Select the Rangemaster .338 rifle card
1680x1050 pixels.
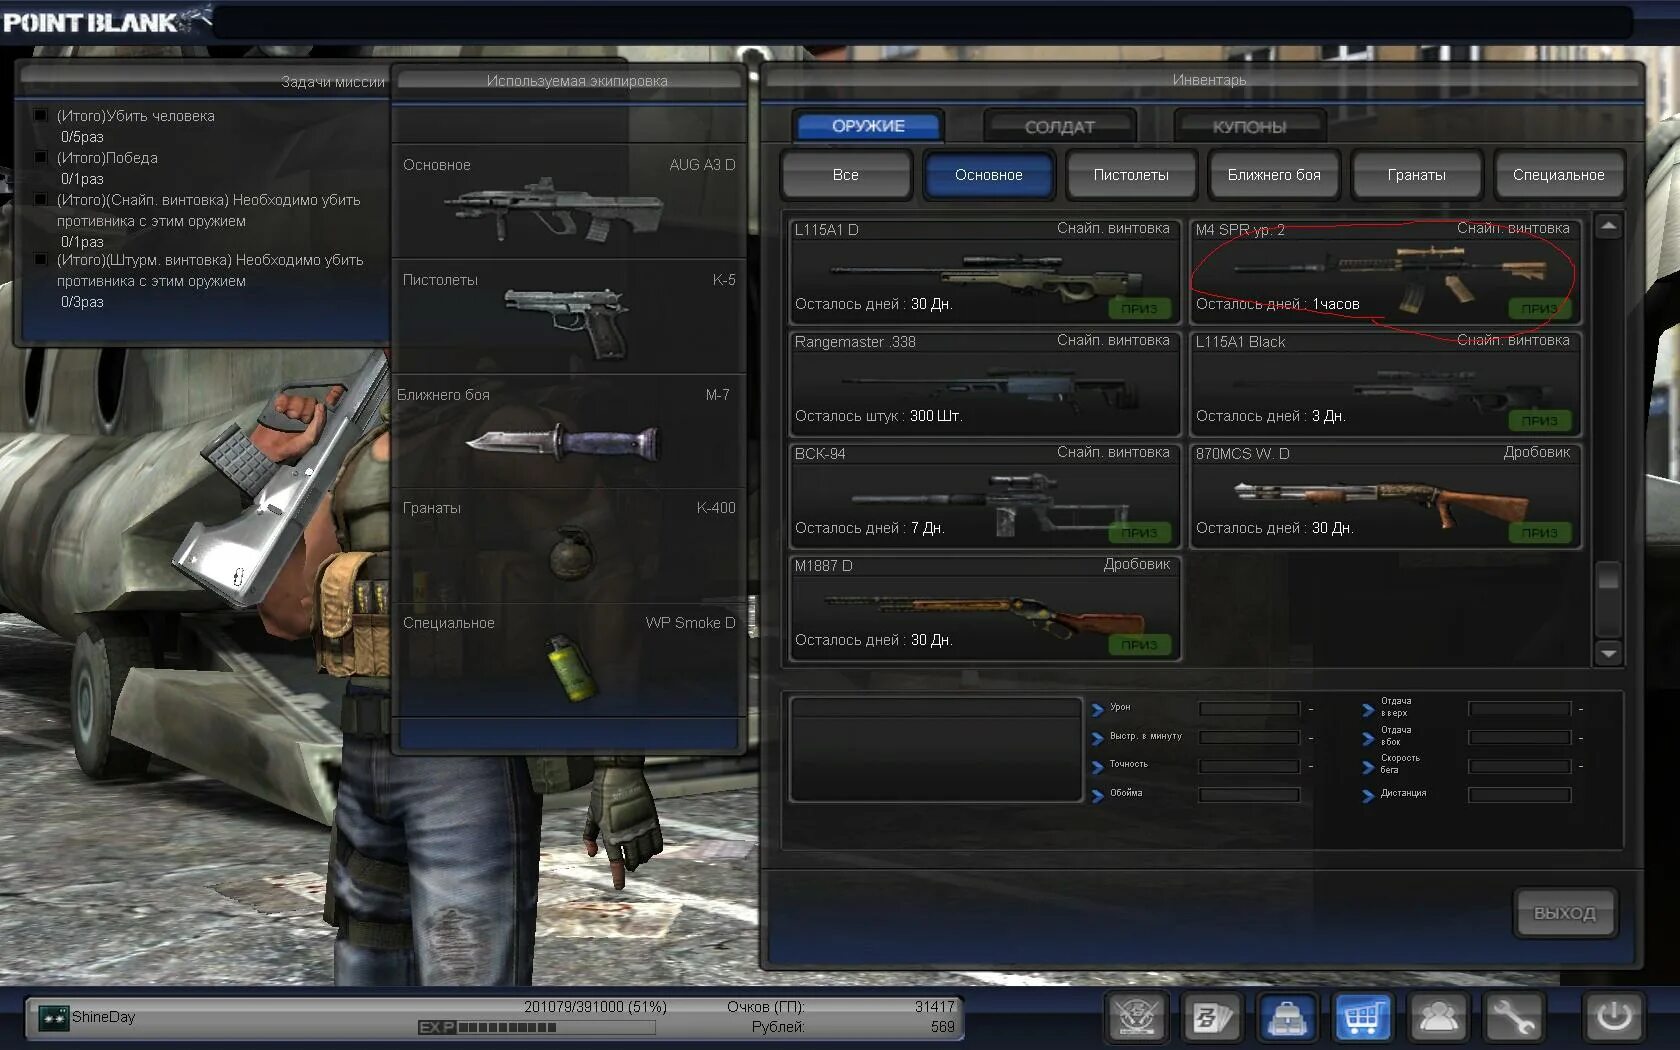pyautogui.click(x=985, y=384)
